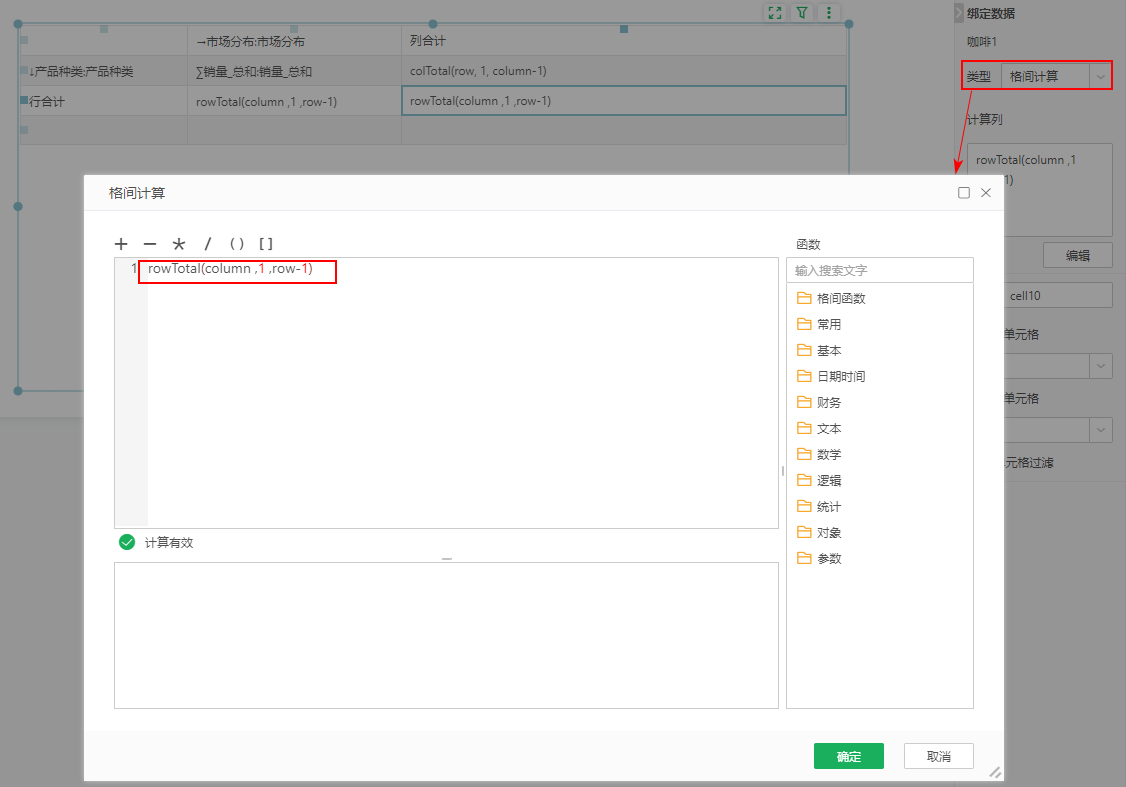The width and height of the screenshot is (1126, 787).
Task: Insert round parentheses into formula
Action: coord(237,244)
